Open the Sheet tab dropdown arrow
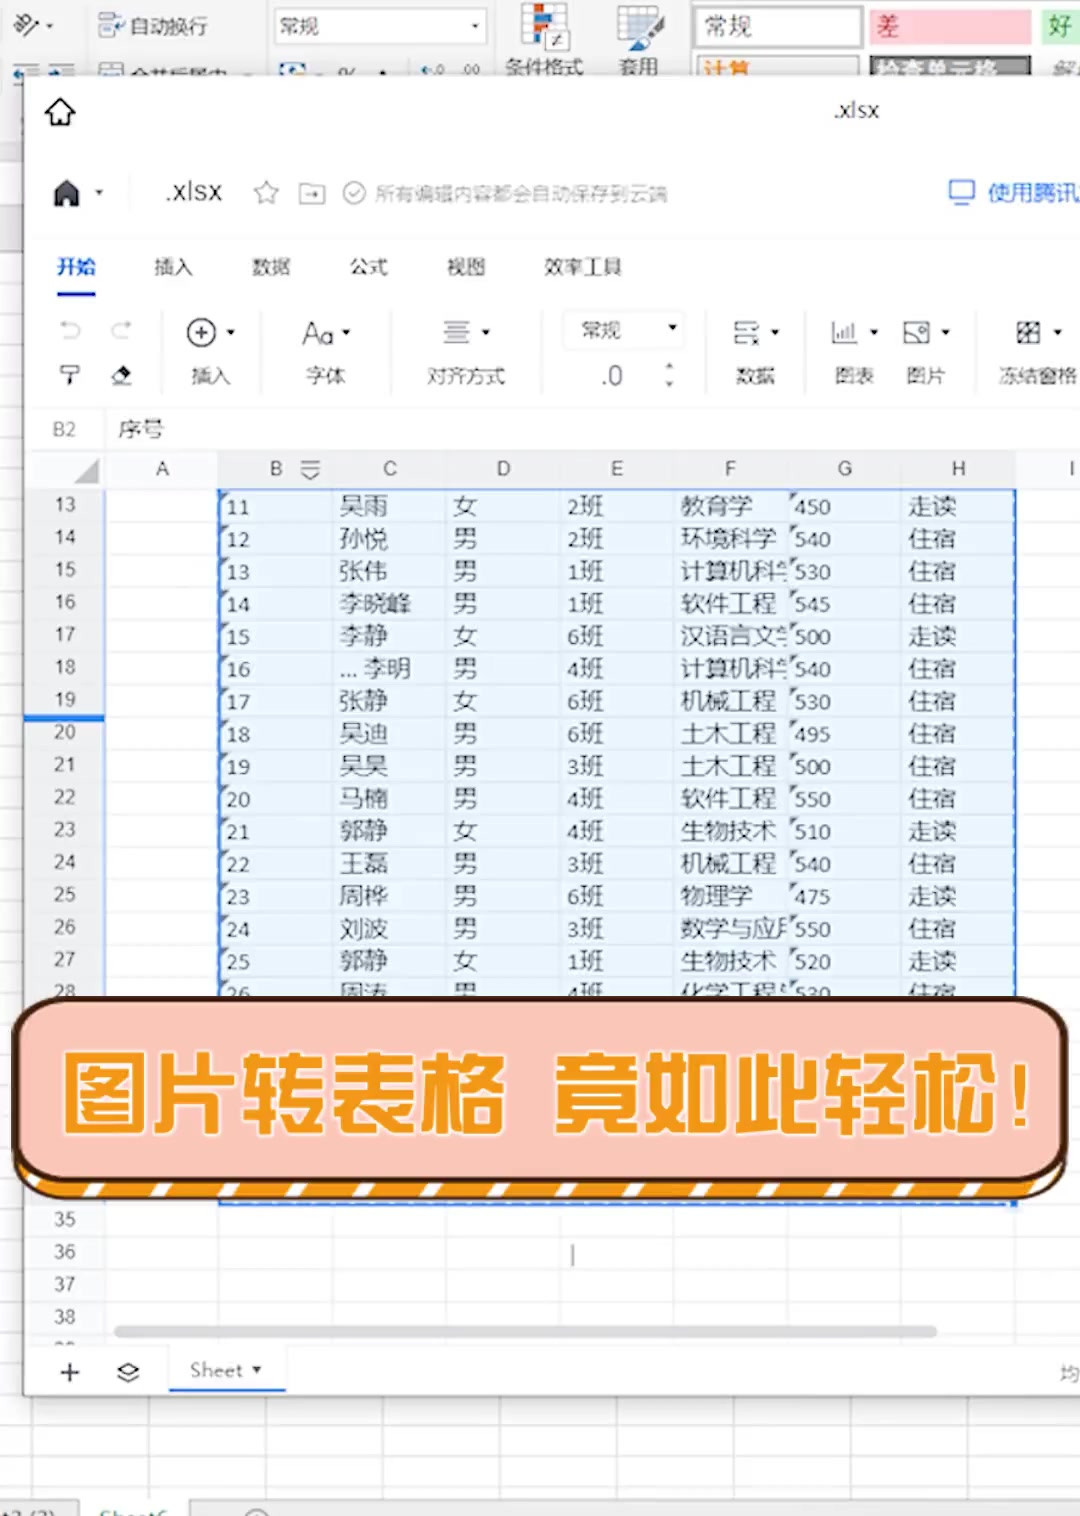 click(256, 1370)
